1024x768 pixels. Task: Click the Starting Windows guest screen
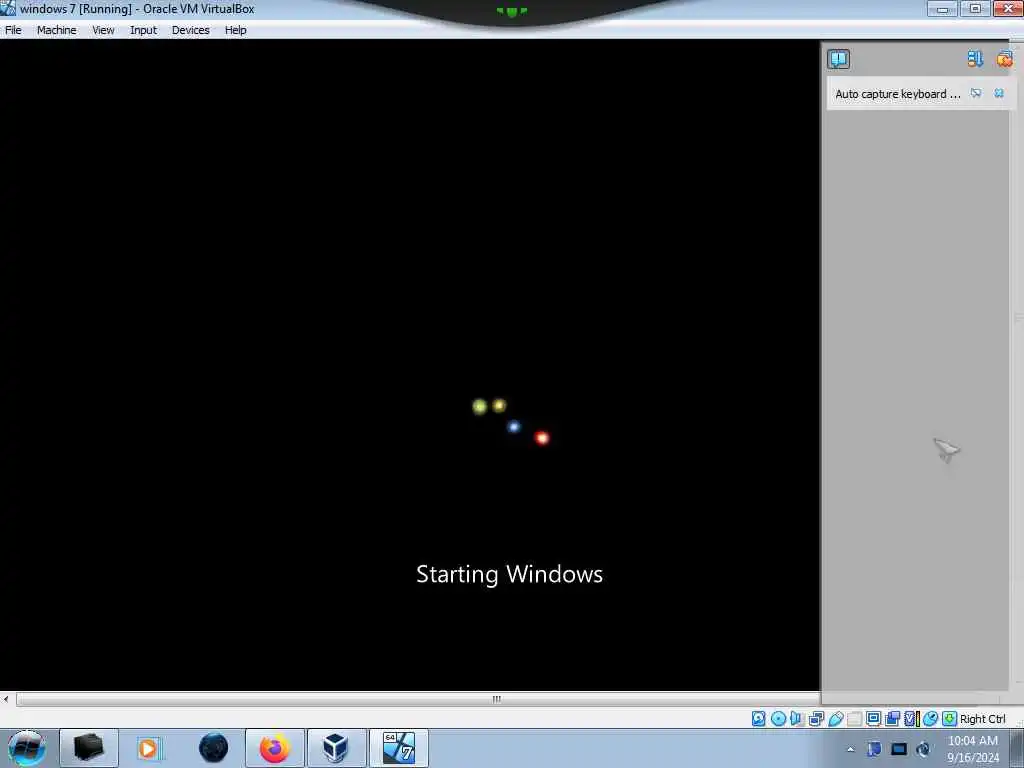point(409,366)
